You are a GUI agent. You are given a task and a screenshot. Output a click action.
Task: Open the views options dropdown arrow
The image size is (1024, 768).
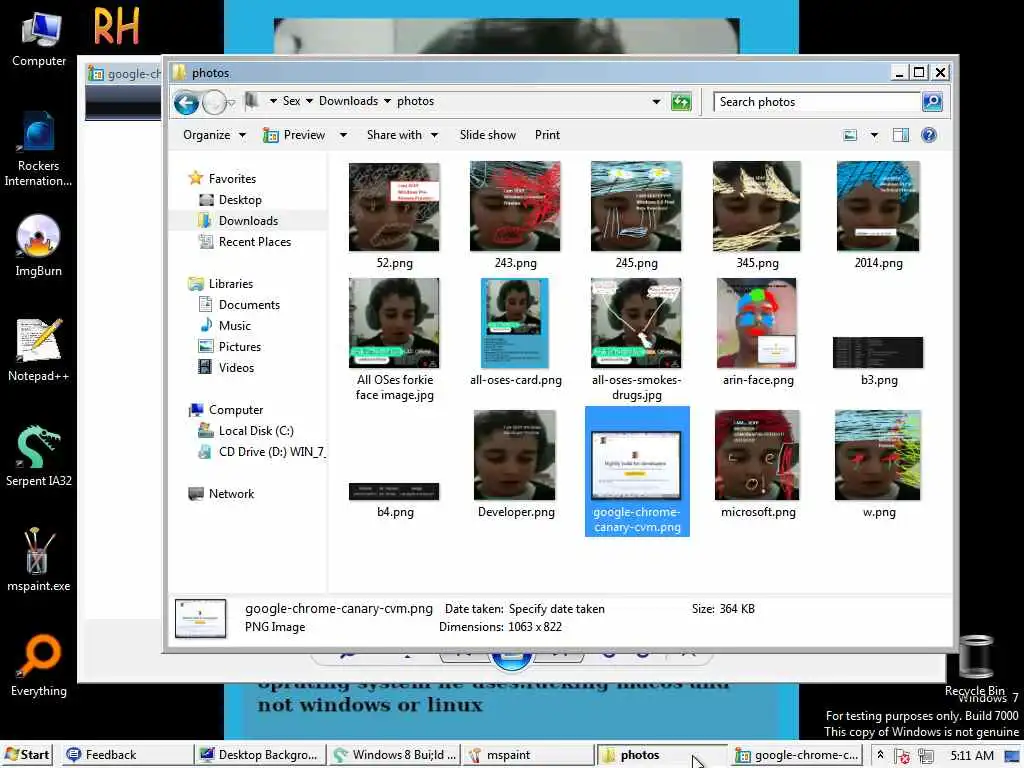[x=874, y=135]
